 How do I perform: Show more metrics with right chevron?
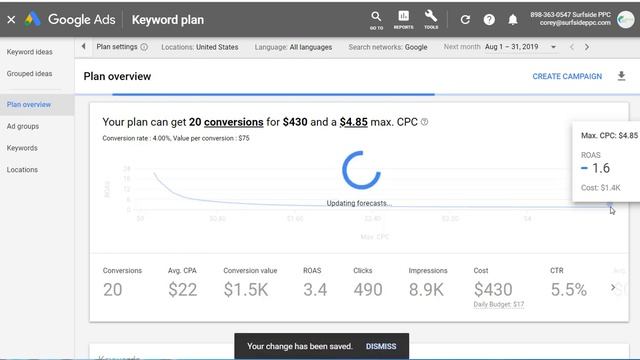(x=613, y=288)
